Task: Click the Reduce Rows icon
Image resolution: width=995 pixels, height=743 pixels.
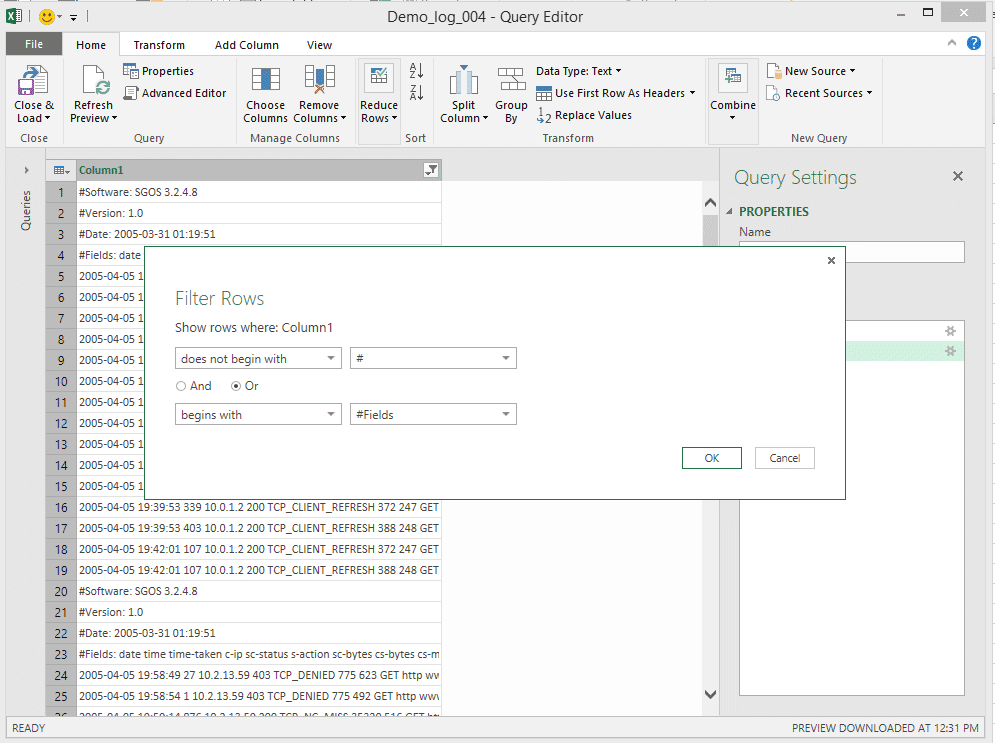Action: pos(379,77)
